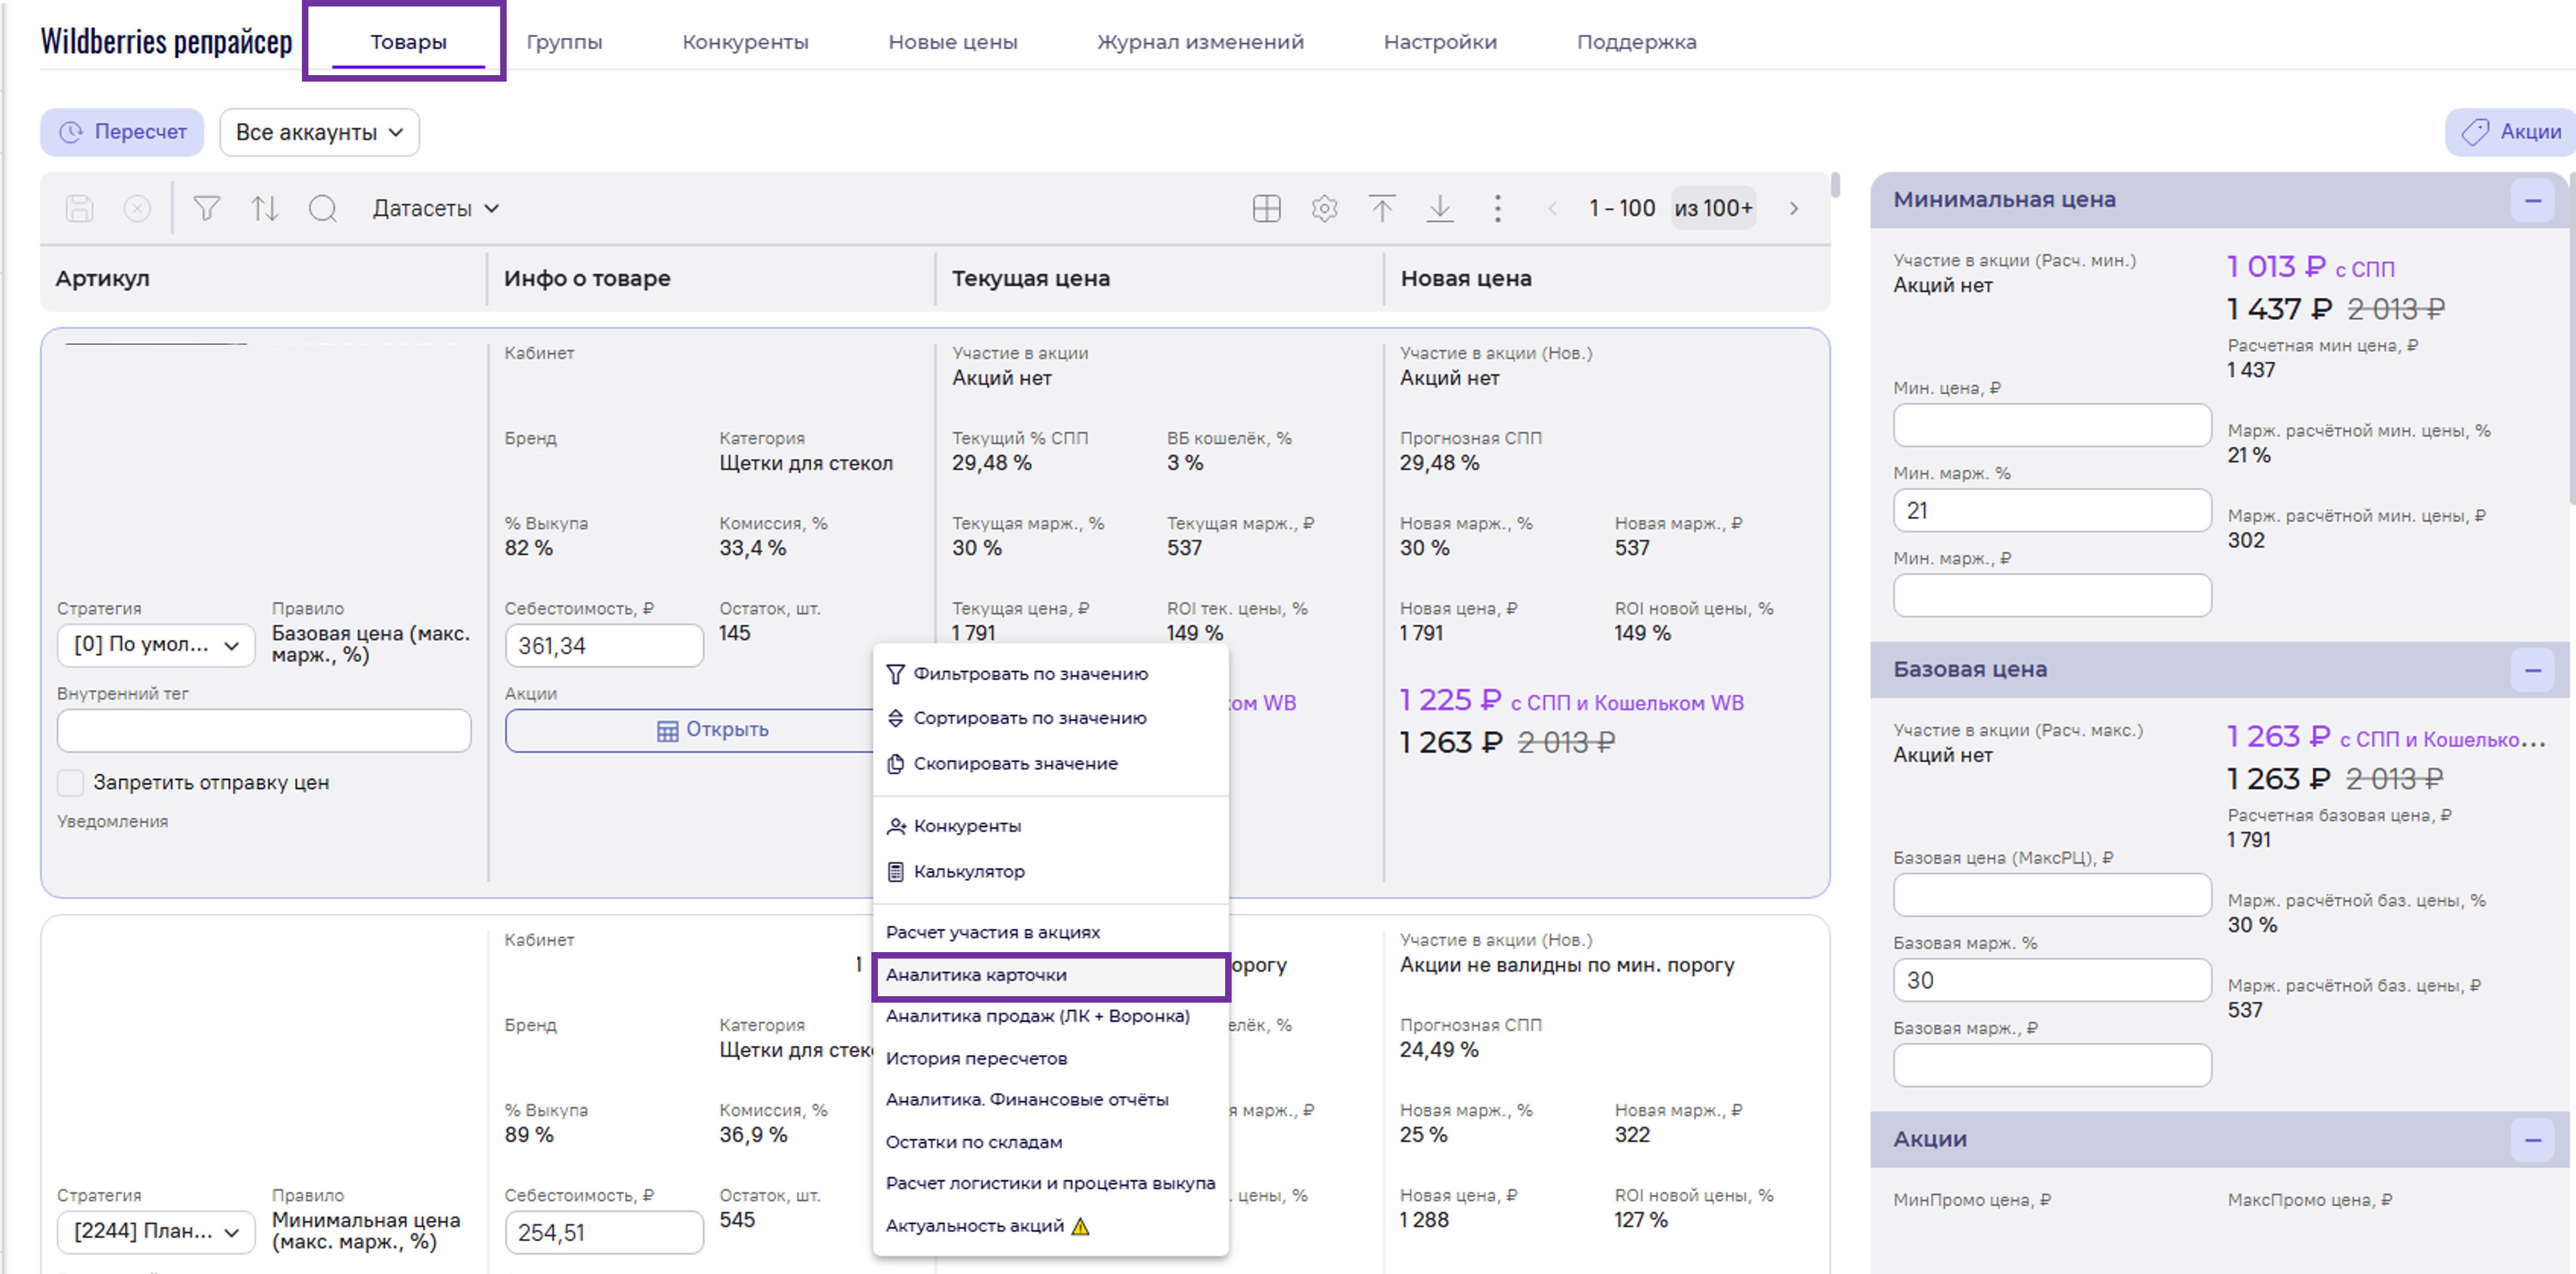Open the three-dot more options menu
The height and width of the screenshot is (1274, 2576).
(1497, 208)
